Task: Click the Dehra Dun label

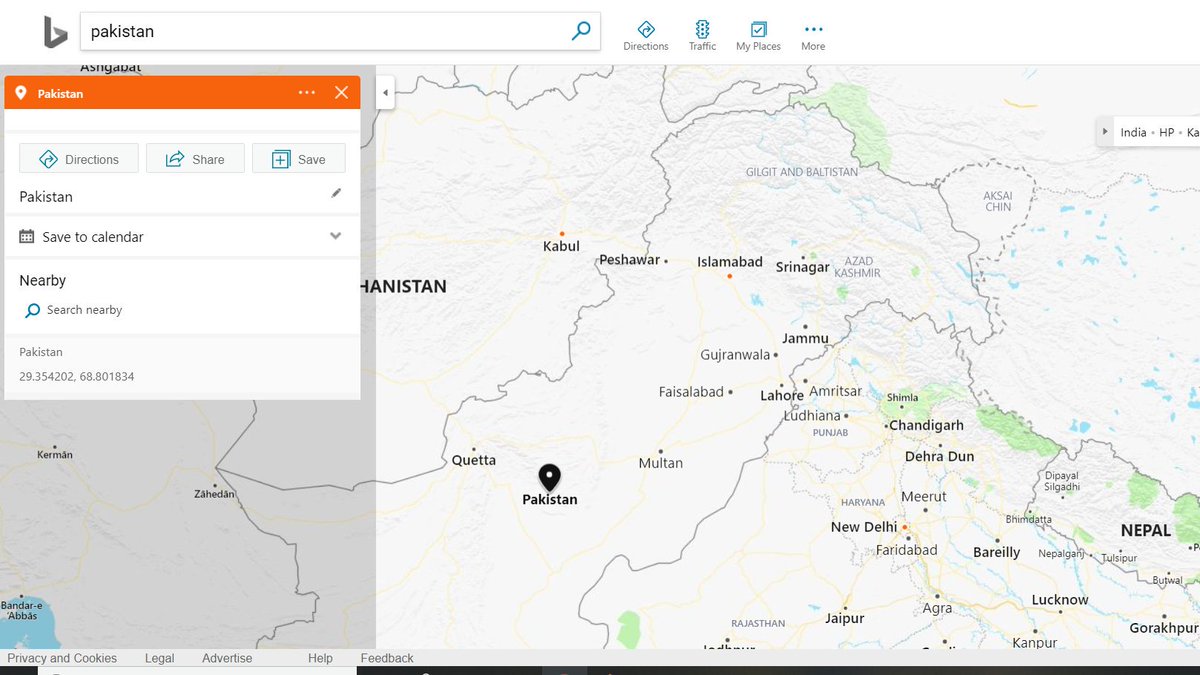Action: 939,456
